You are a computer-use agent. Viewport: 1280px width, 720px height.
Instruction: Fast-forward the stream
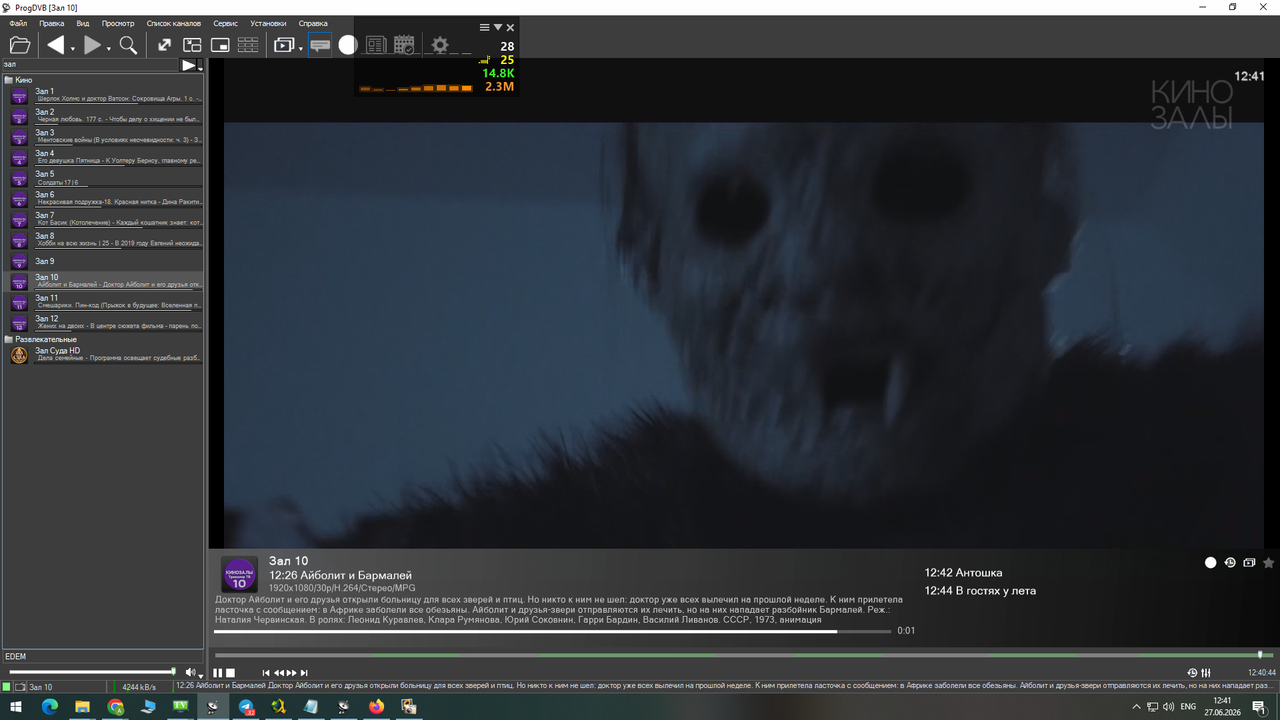click(292, 673)
